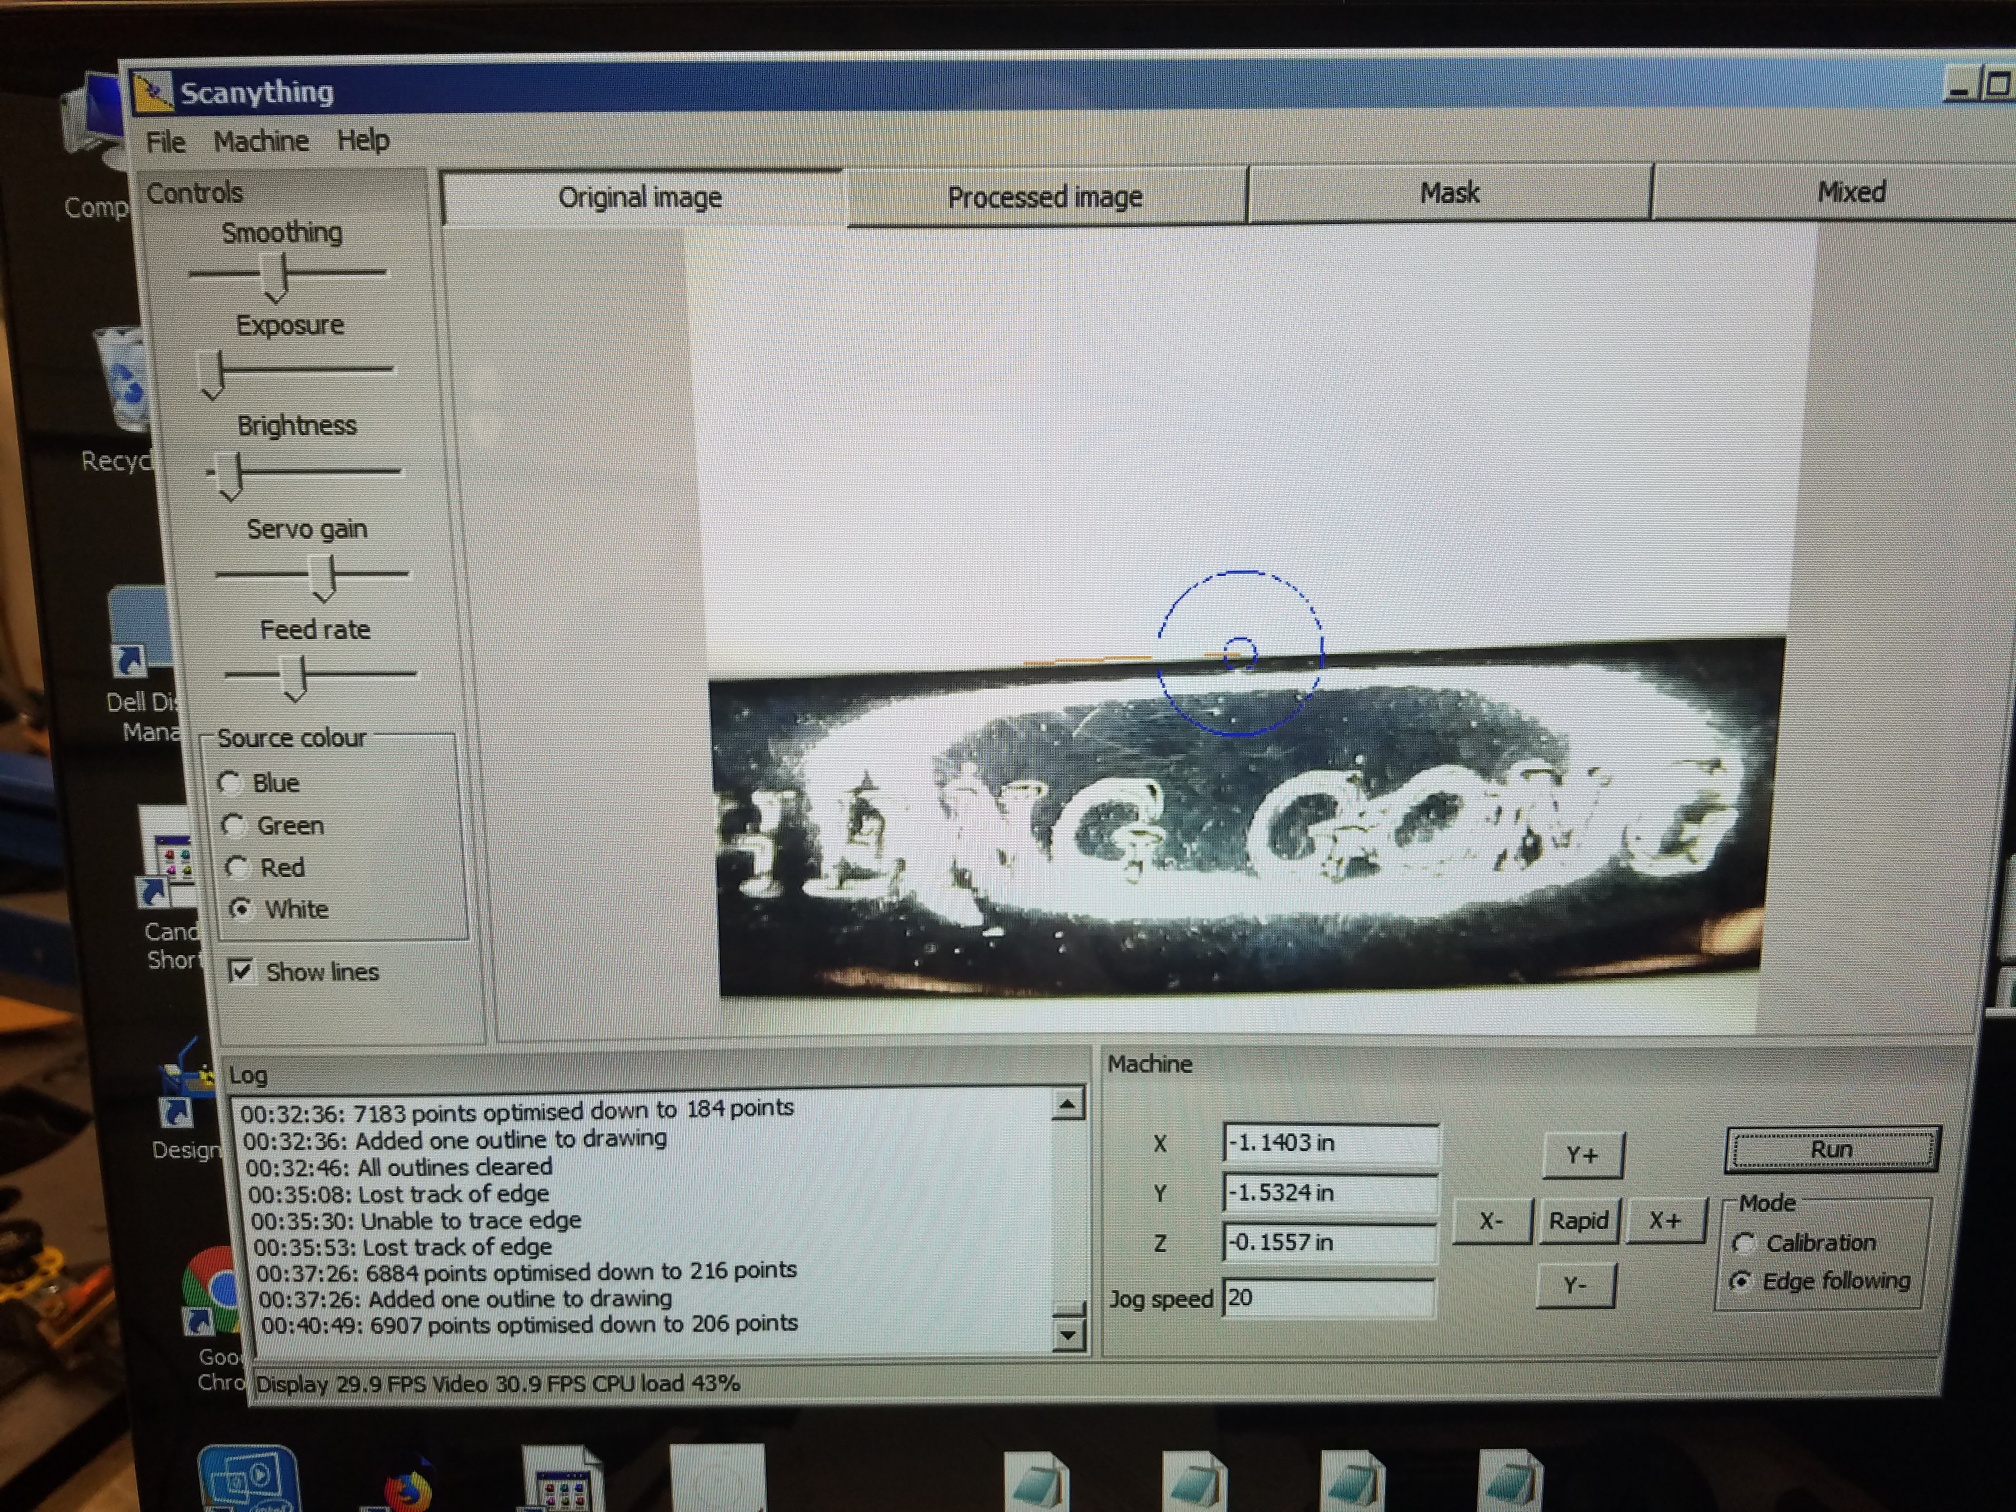
Task: Click the Smoothing slider handle
Action: tap(275, 276)
